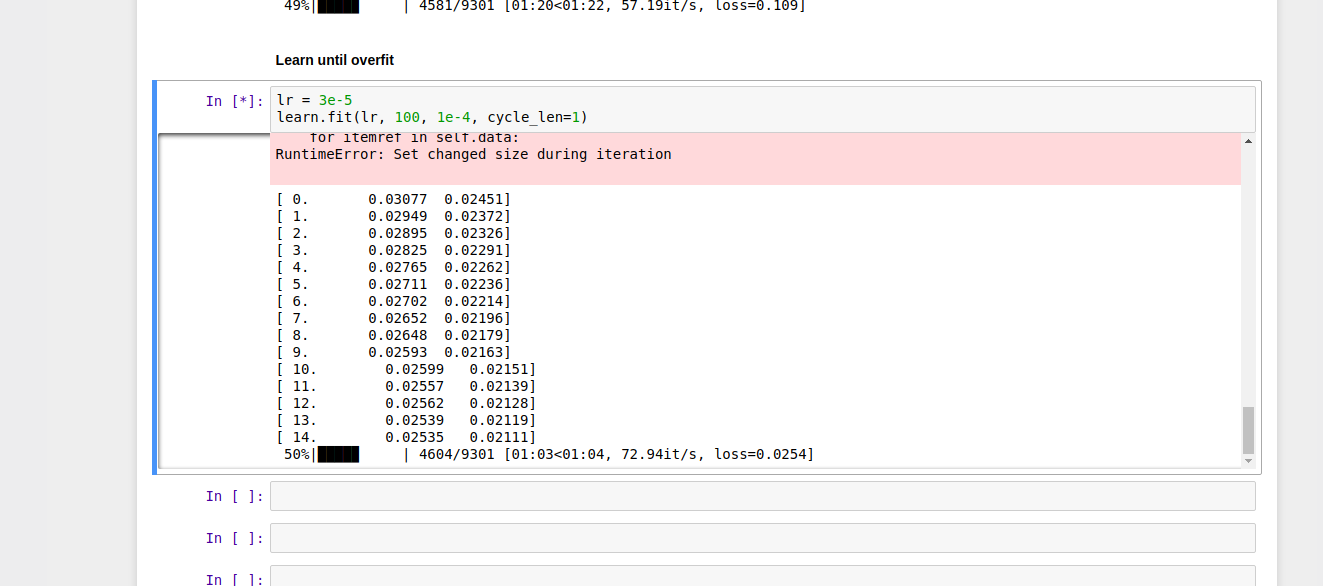The image size is (1323, 586).
Task: Click the epoch 0 output row
Action: [393, 199]
